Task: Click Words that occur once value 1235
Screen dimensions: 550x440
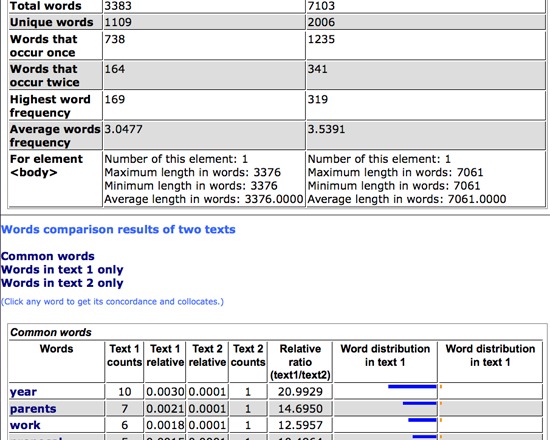Action: click(x=321, y=39)
